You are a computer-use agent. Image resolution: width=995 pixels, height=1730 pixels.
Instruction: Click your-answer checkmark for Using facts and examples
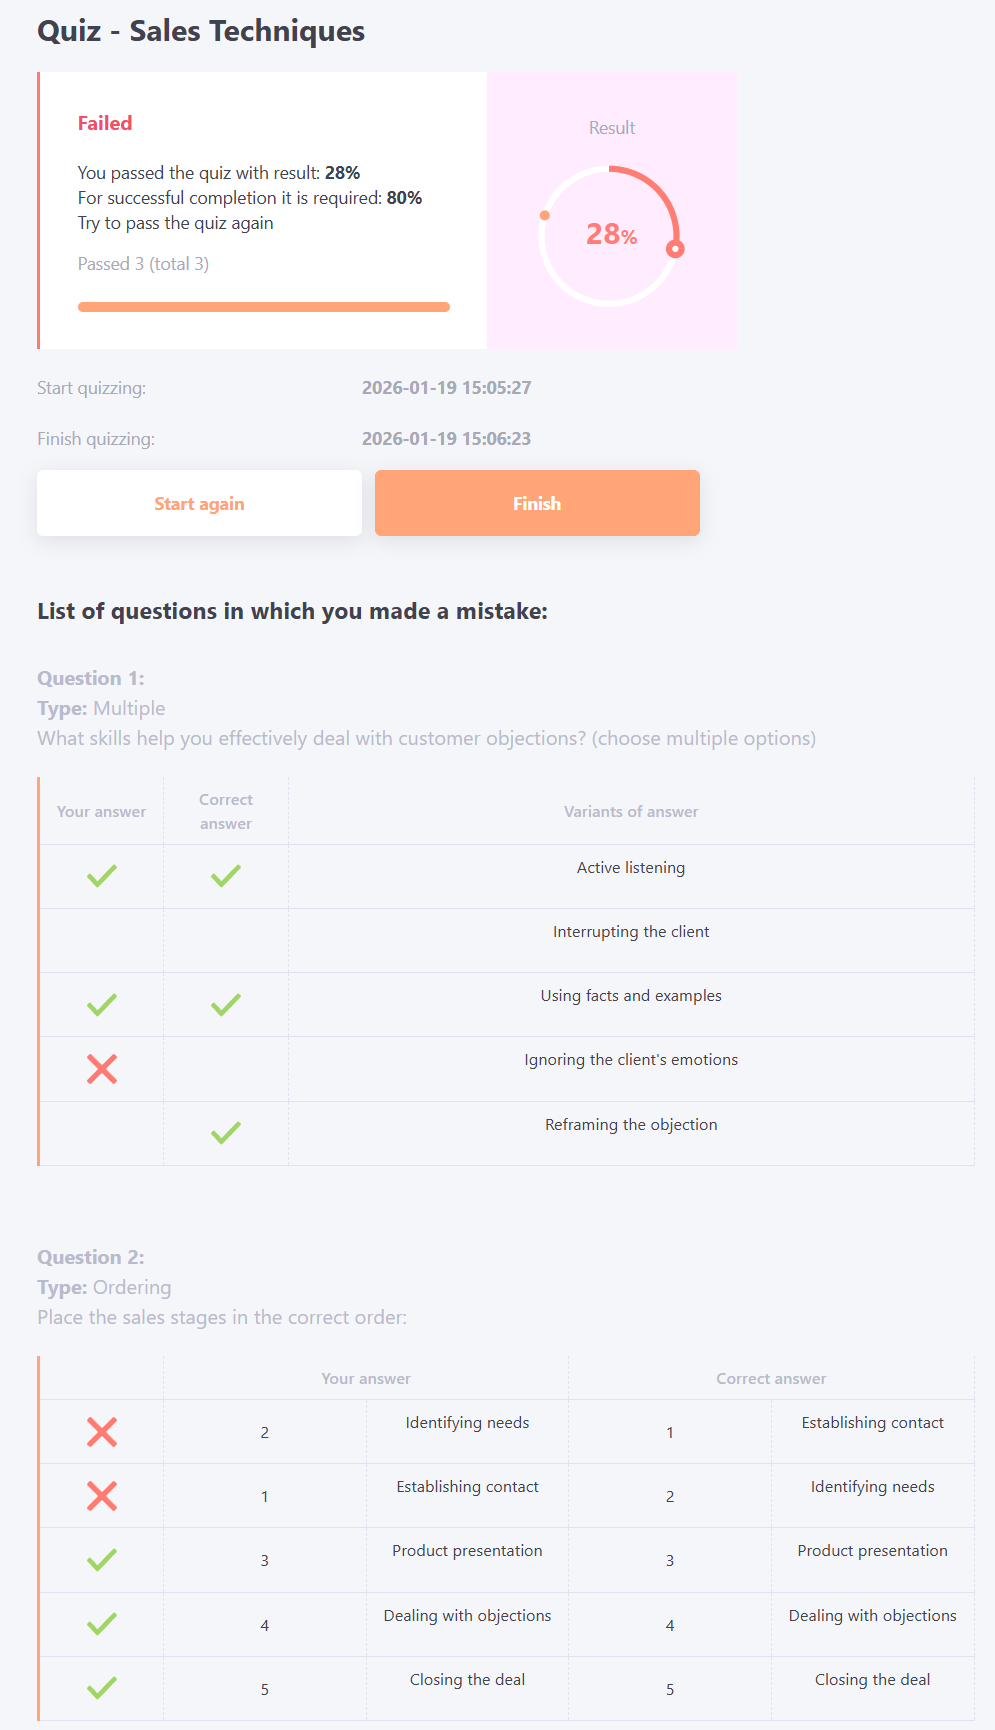click(101, 1004)
